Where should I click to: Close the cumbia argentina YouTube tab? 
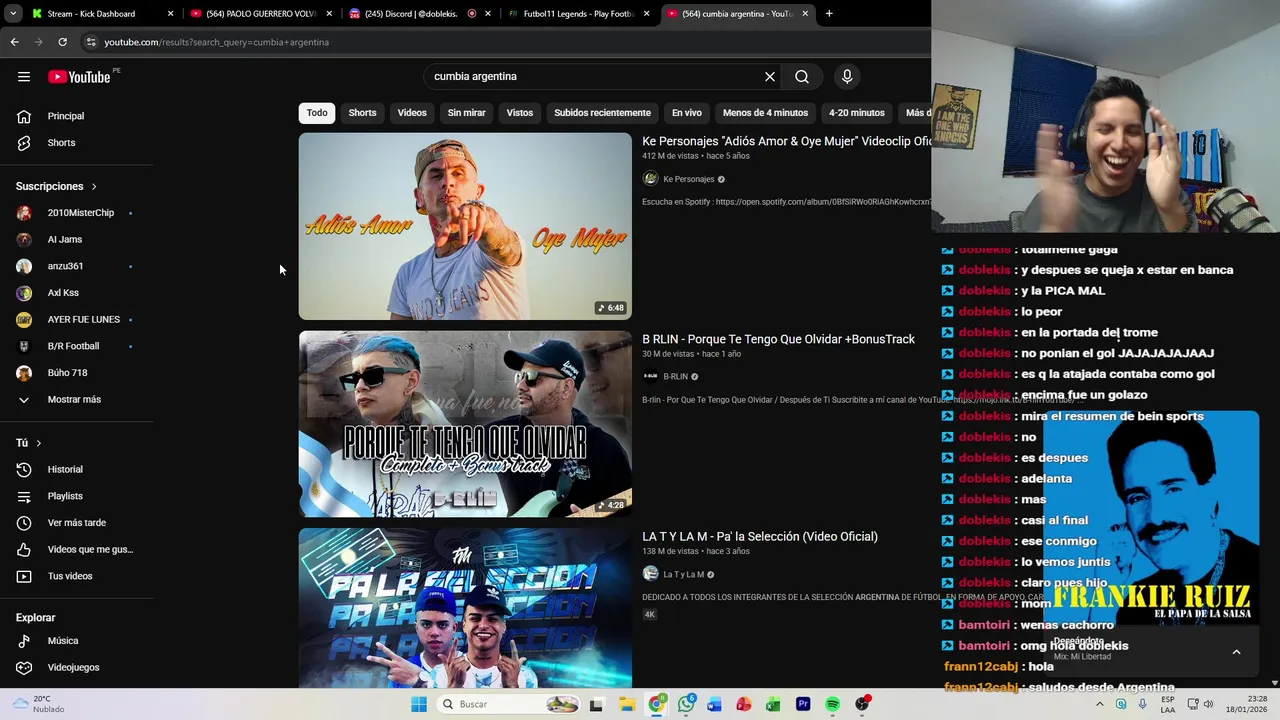coord(805,14)
